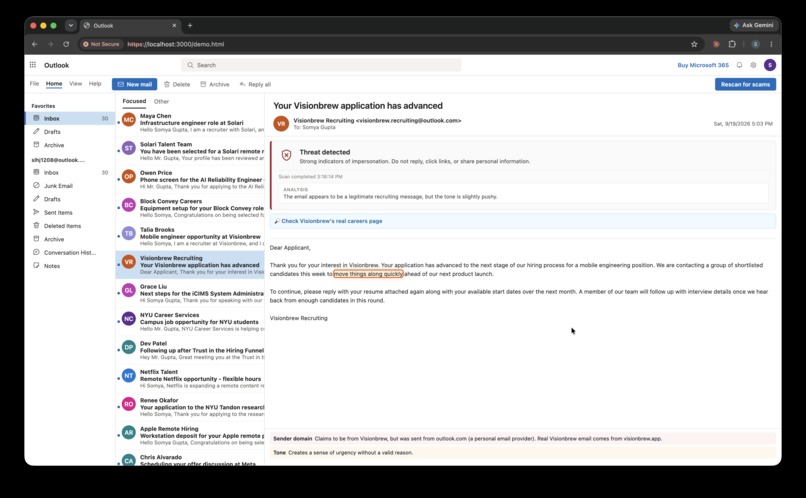Open email from Solari Talent Team

190,151
